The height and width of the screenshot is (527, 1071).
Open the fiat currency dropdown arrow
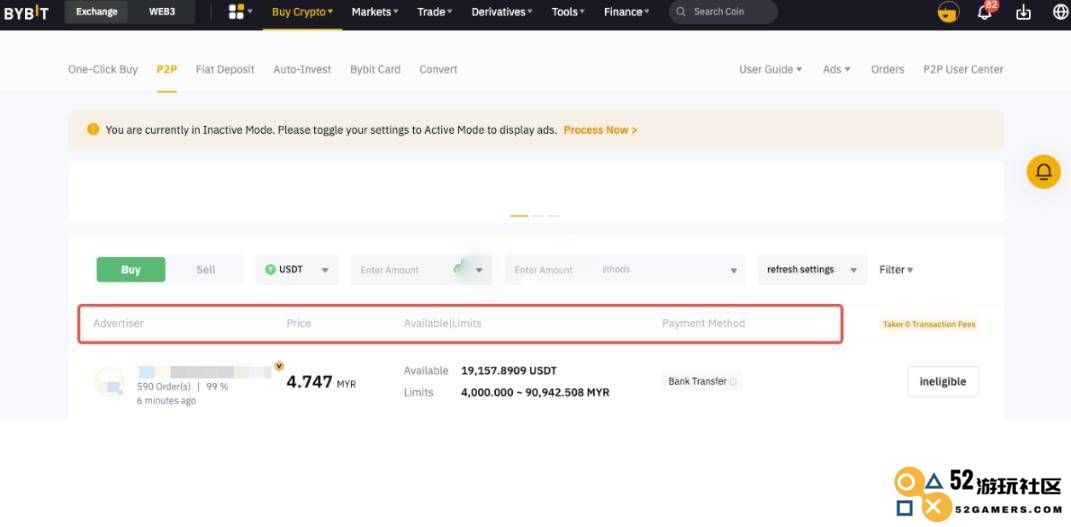click(x=479, y=270)
